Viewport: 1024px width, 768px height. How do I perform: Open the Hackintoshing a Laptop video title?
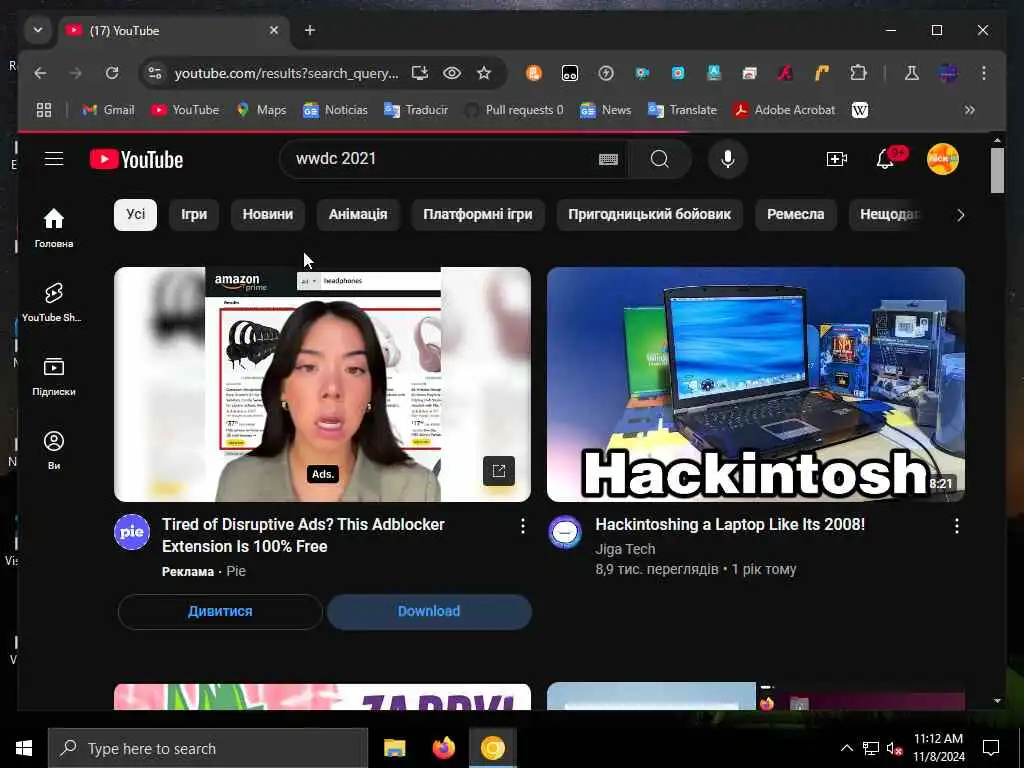click(729, 524)
